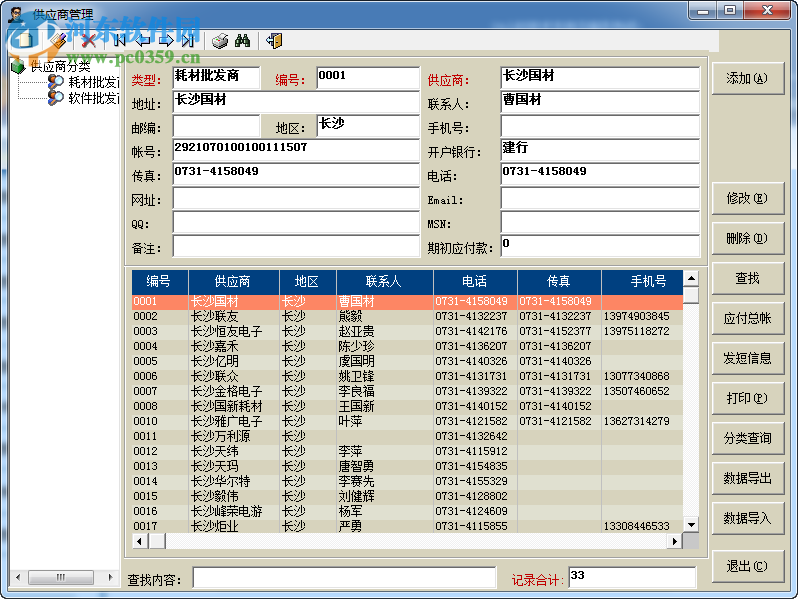Click the edit record pencil toolbar icon

tap(59, 40)
